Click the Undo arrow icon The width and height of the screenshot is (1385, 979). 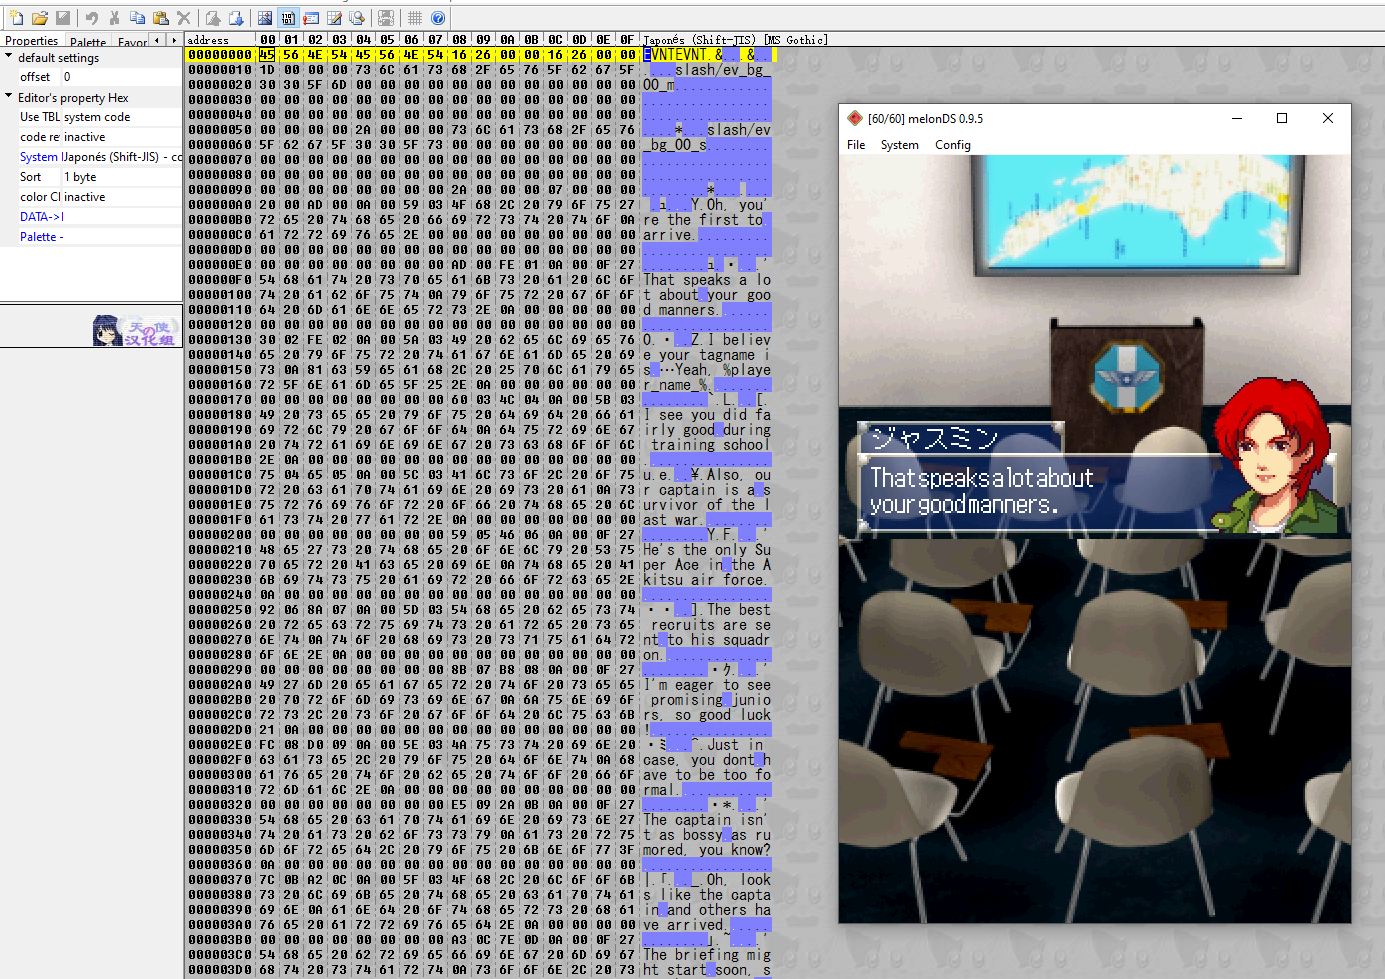[92, 18]
